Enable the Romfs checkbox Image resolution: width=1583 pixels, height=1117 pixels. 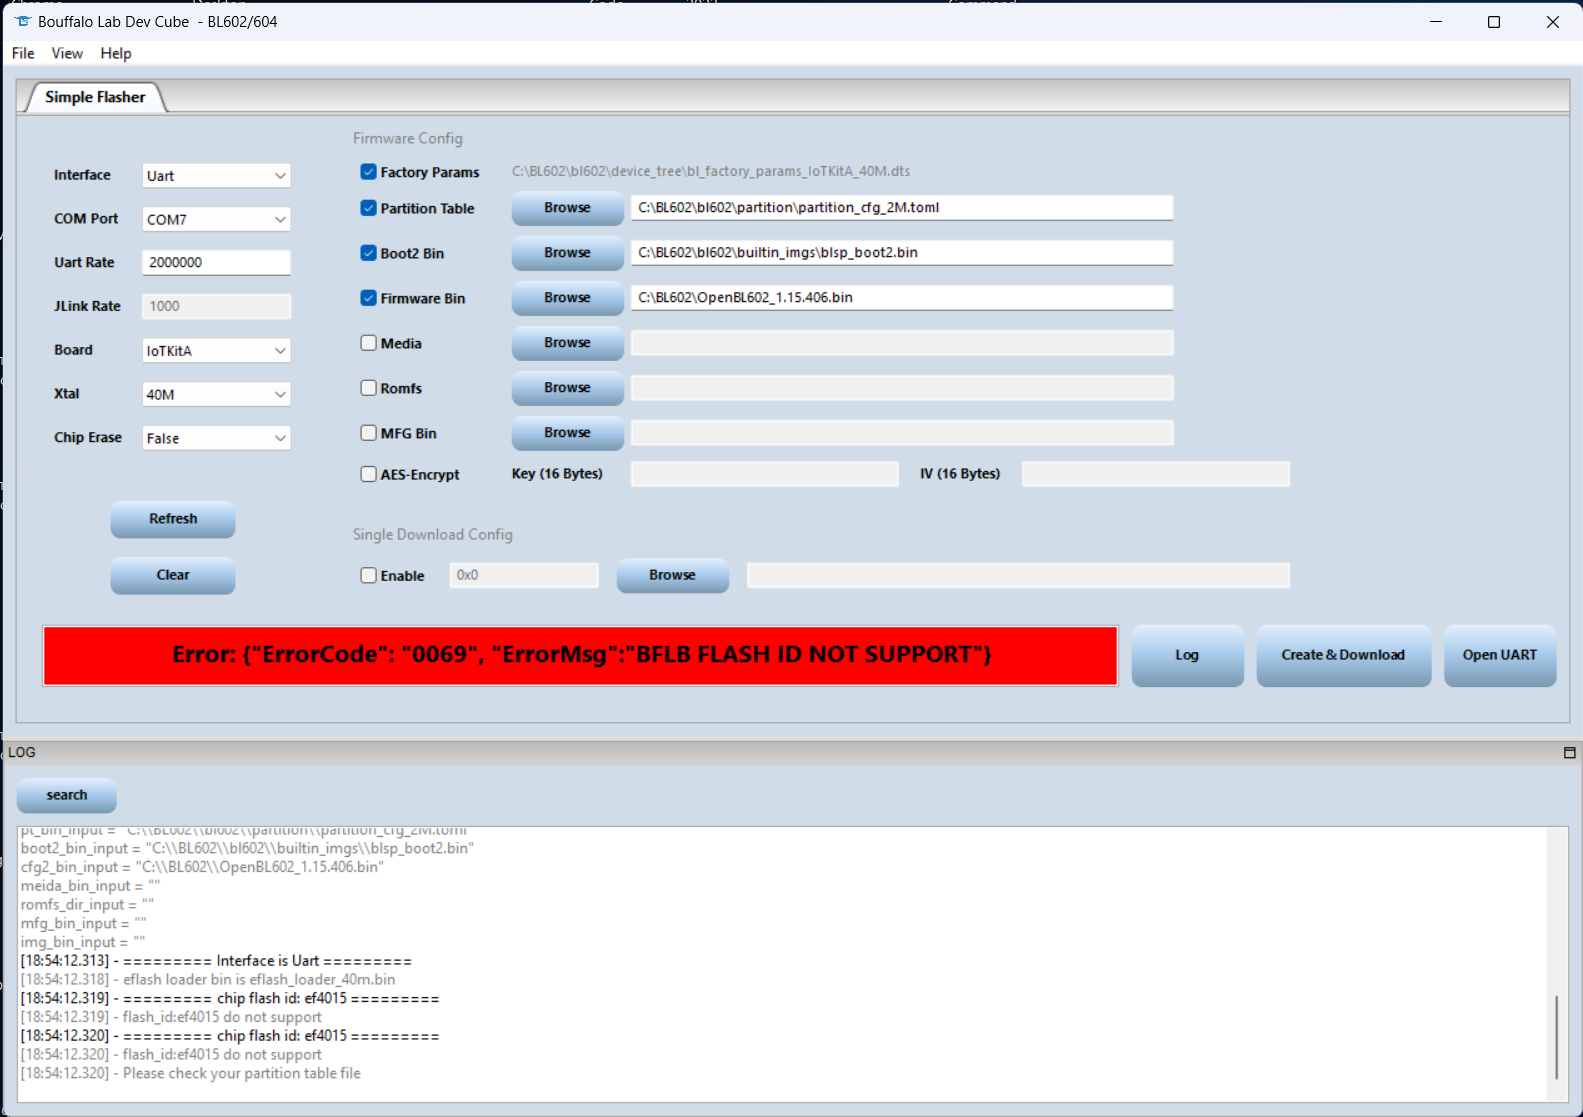coord(369,388)
